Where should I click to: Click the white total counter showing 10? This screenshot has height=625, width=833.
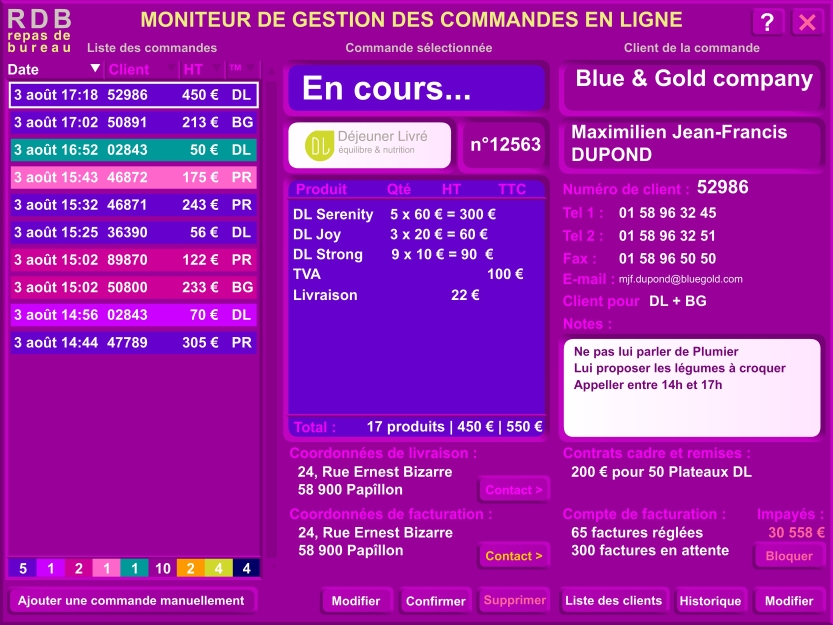[x=163, y=568]
